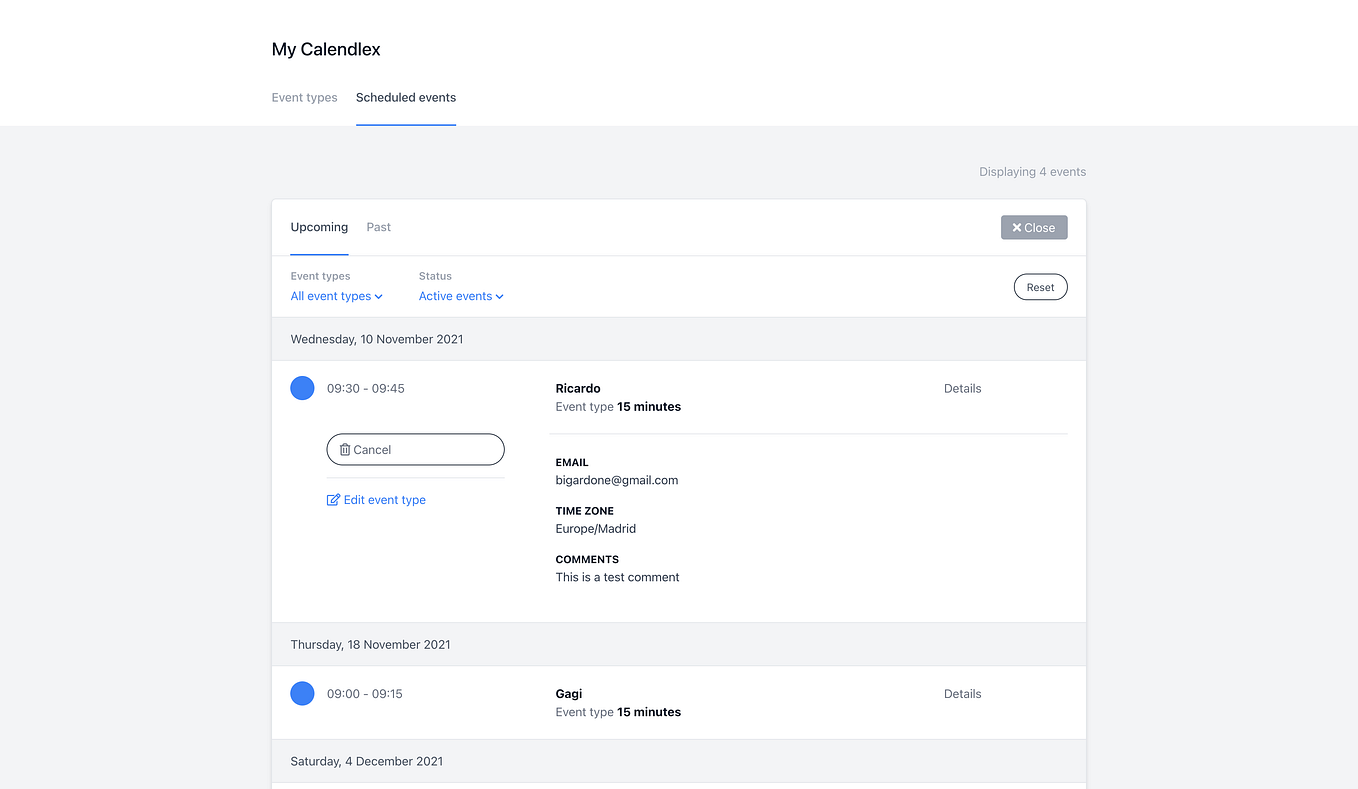Show Details for Gagi's event

962,693
